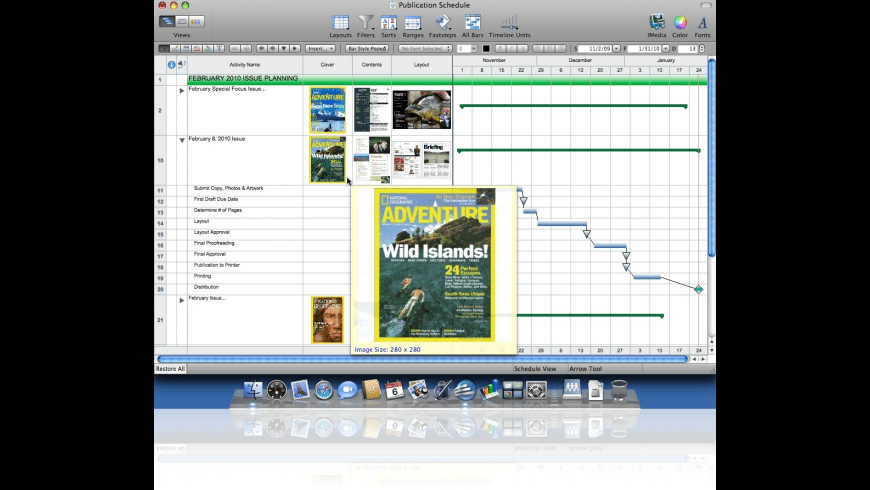Collapse the February 8, 2010 Issue row

pos(181,140)
